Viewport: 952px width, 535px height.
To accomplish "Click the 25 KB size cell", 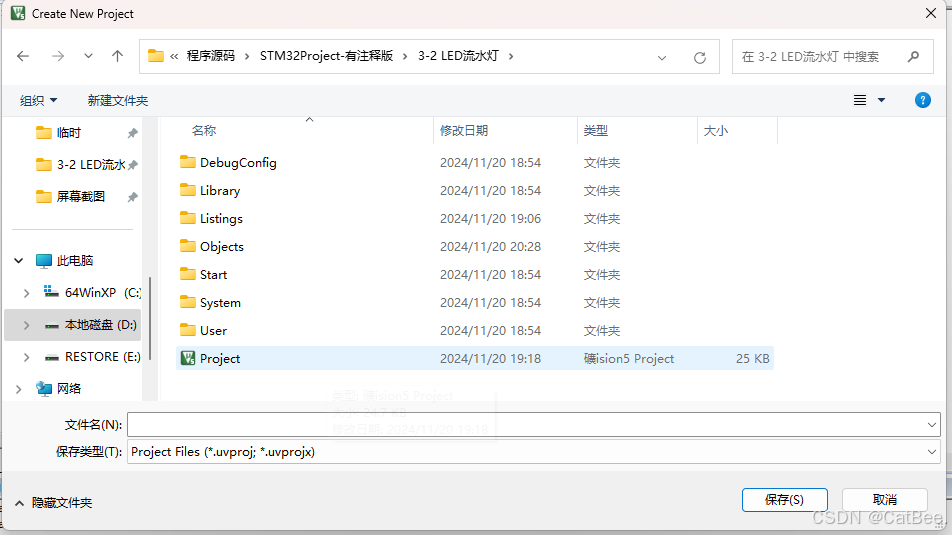I will pos(753,358).
